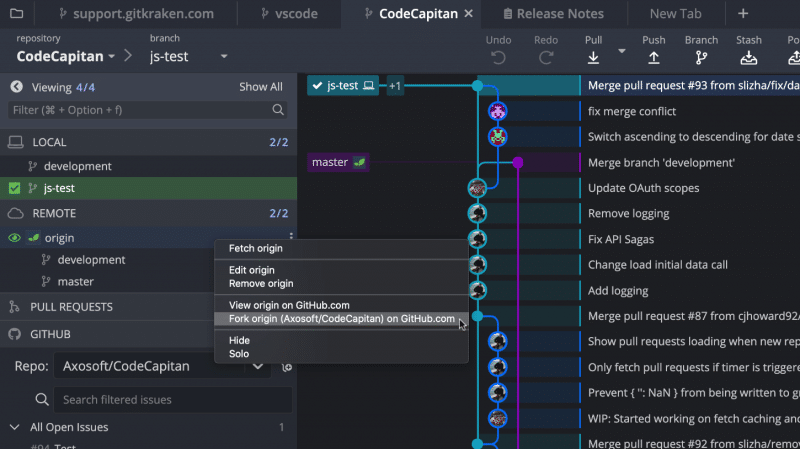
Task: Click the issue search magnifier icon
Action: tap(42, 400)
